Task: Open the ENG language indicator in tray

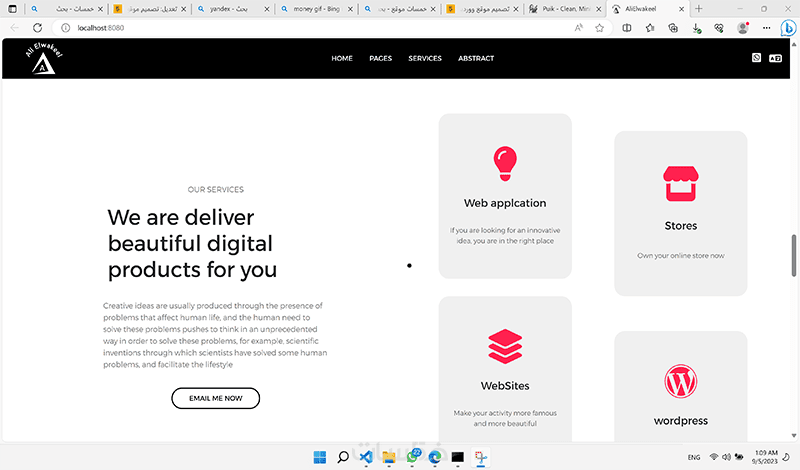Action: (694, 457)
